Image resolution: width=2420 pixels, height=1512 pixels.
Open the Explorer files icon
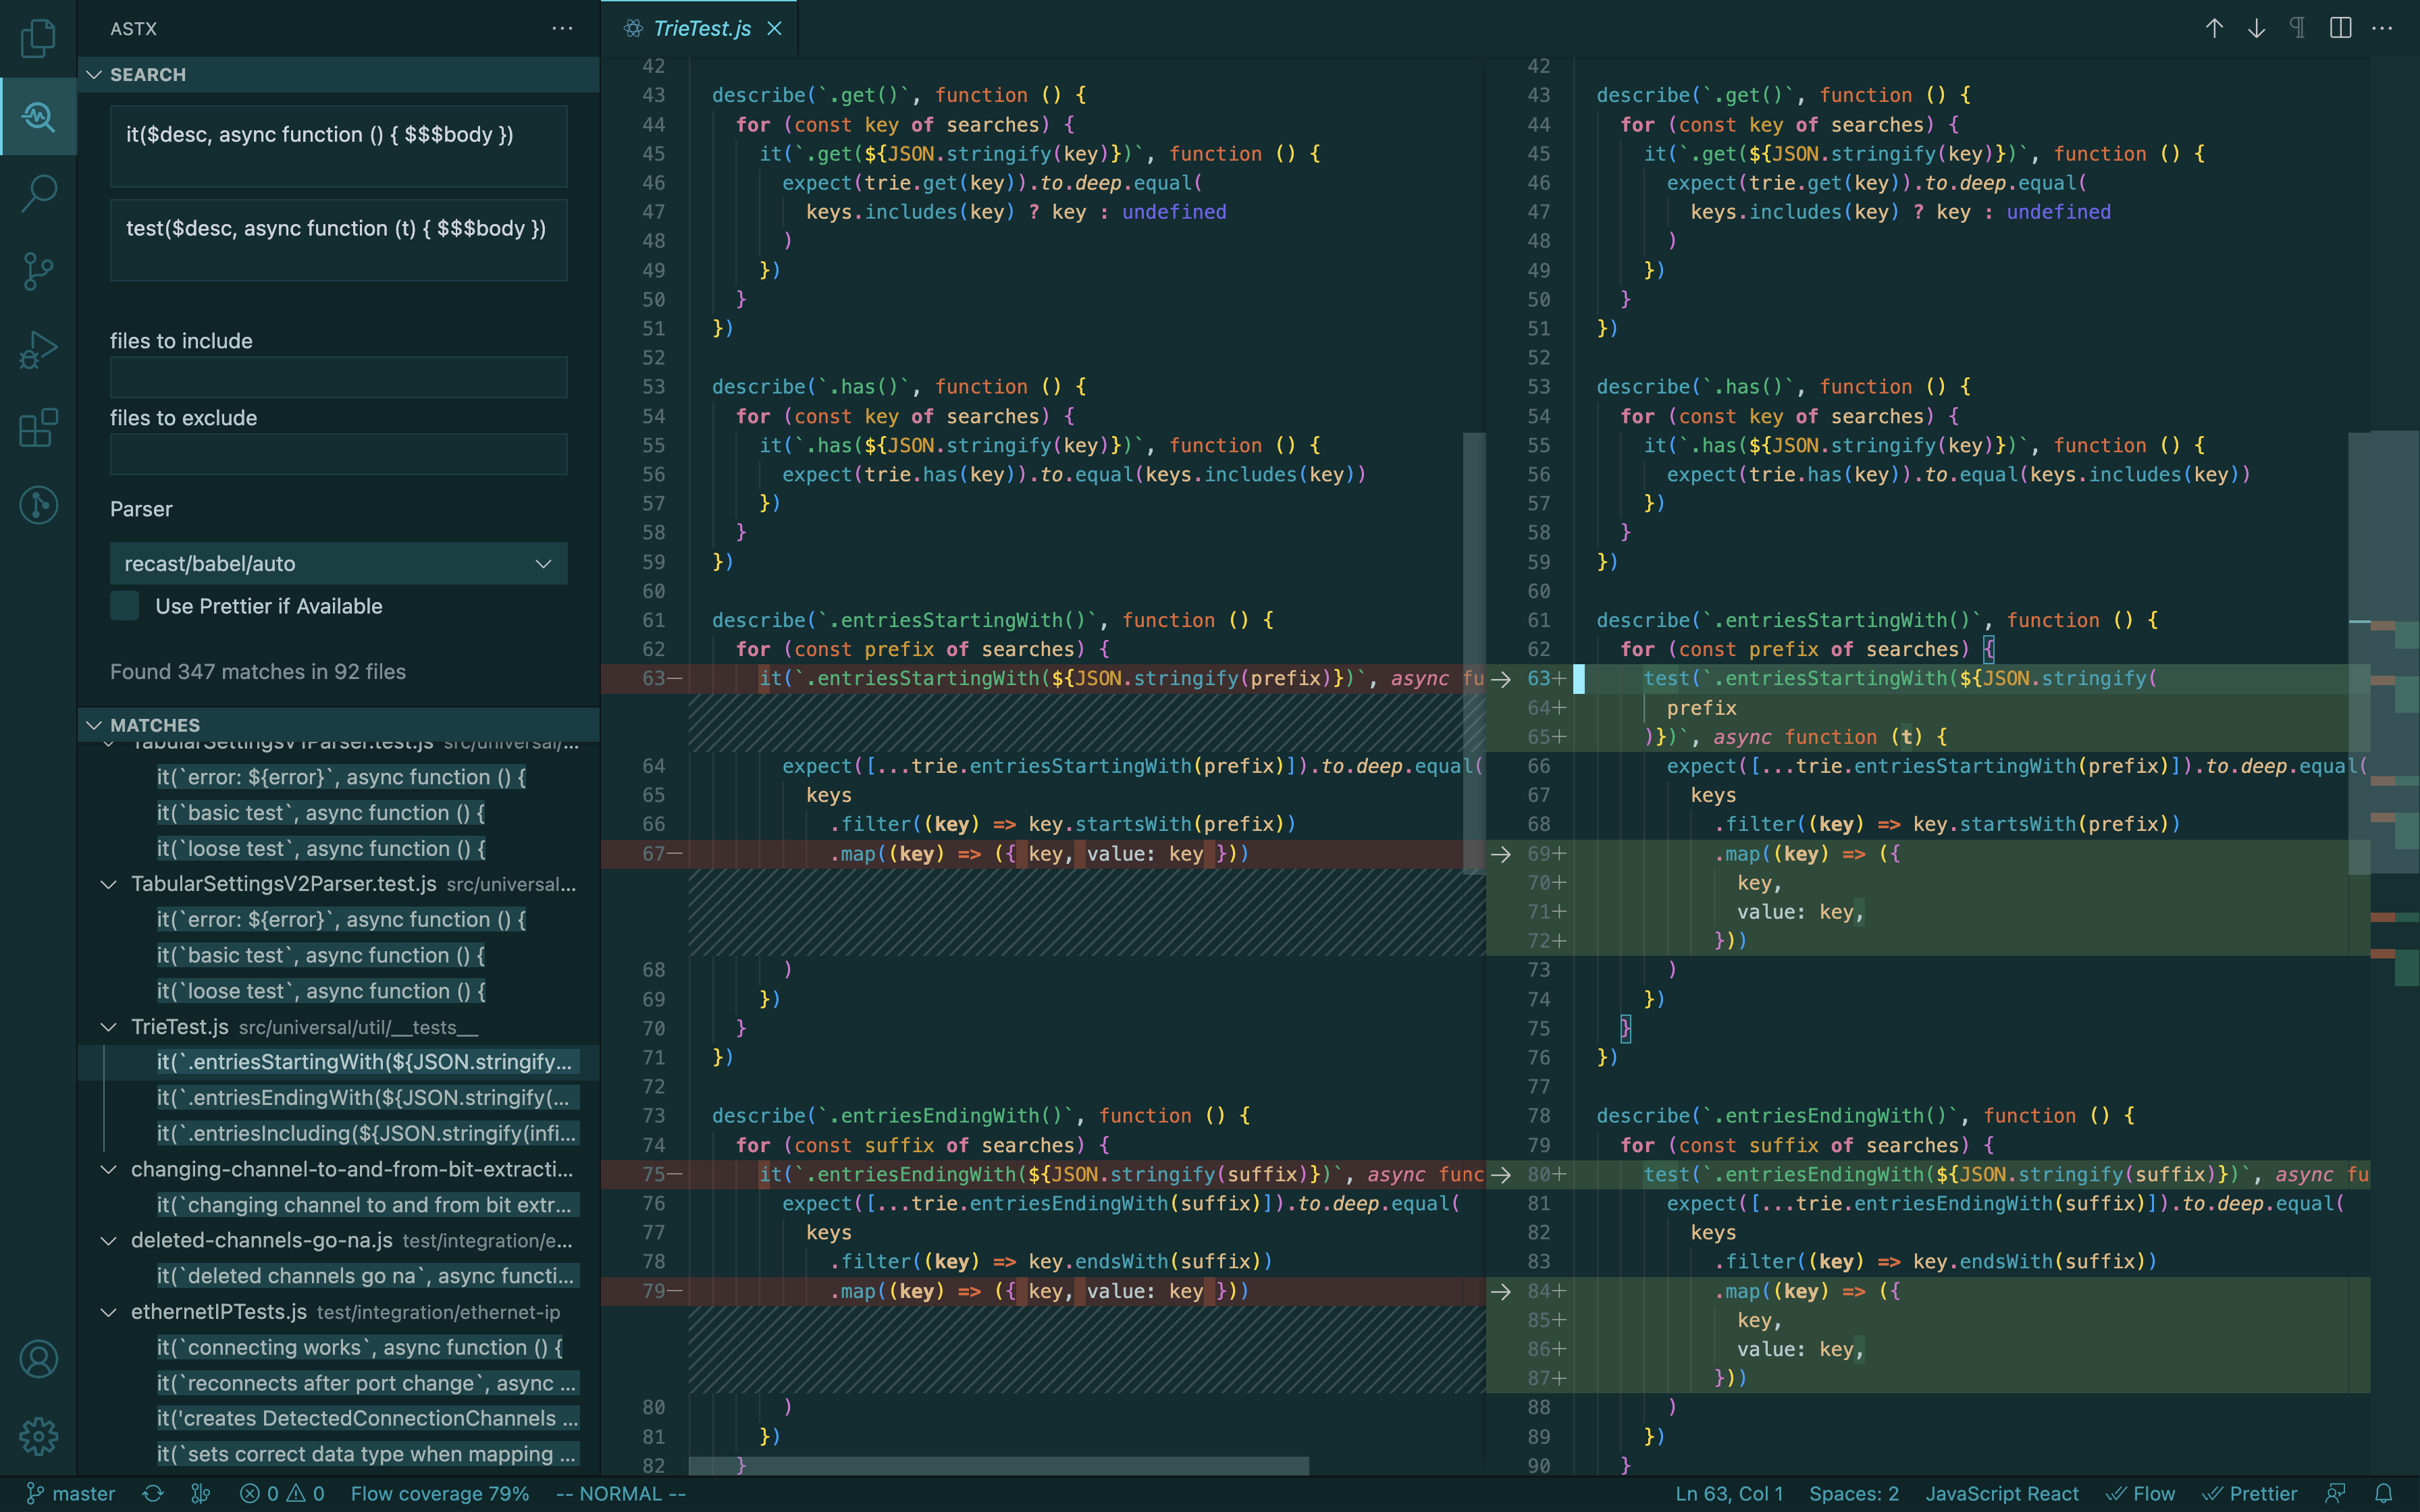[x=38, y=38]
